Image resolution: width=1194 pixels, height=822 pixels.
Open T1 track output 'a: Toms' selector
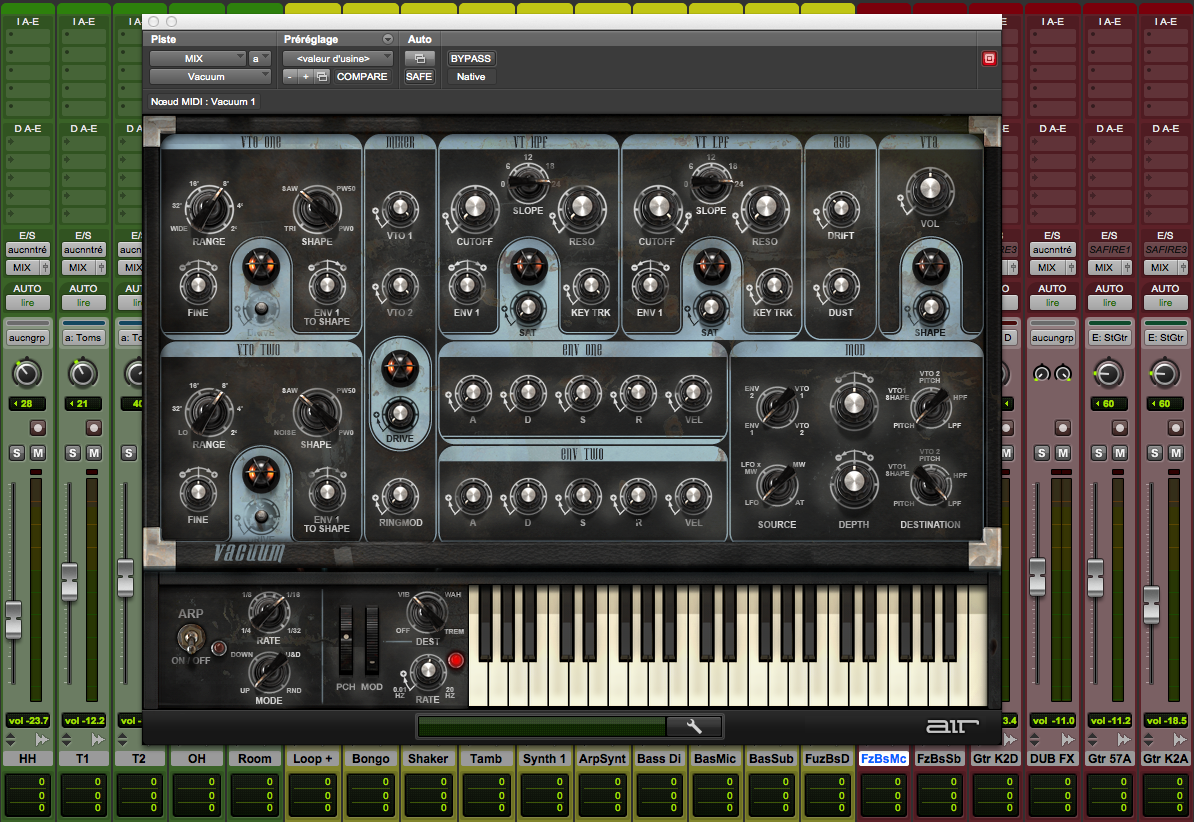point(83,337)
